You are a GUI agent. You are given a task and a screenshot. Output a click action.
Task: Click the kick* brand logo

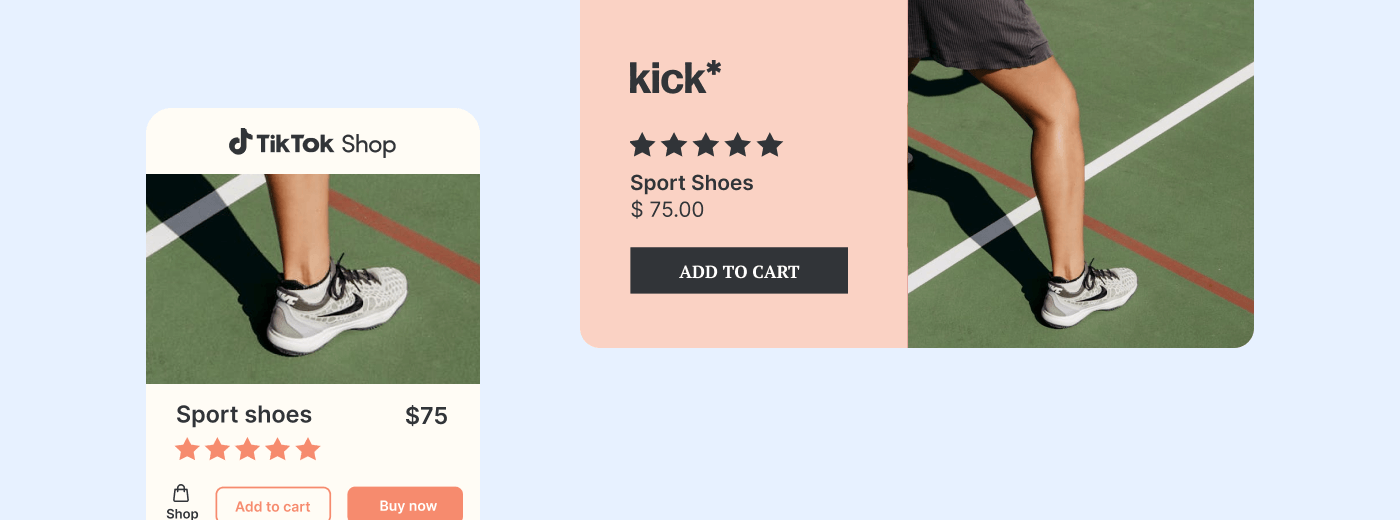(675, 78)
